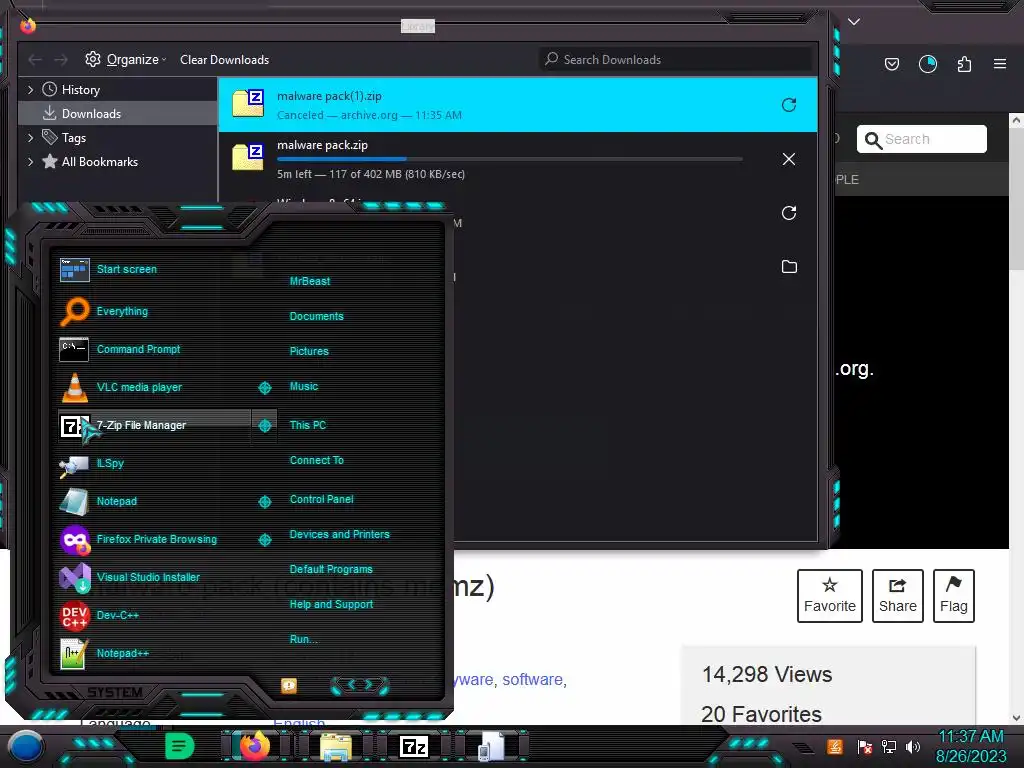Open Help and Support

pyautogui.click(x=331, y=605)
